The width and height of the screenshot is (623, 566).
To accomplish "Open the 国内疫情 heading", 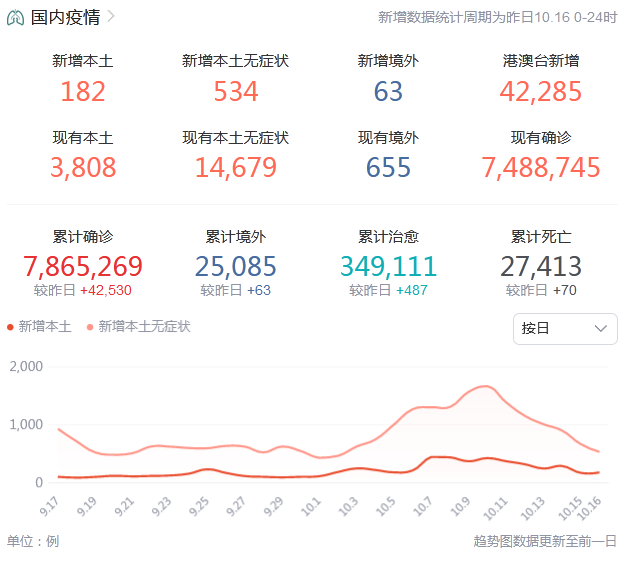I will [x=65, y=17].
